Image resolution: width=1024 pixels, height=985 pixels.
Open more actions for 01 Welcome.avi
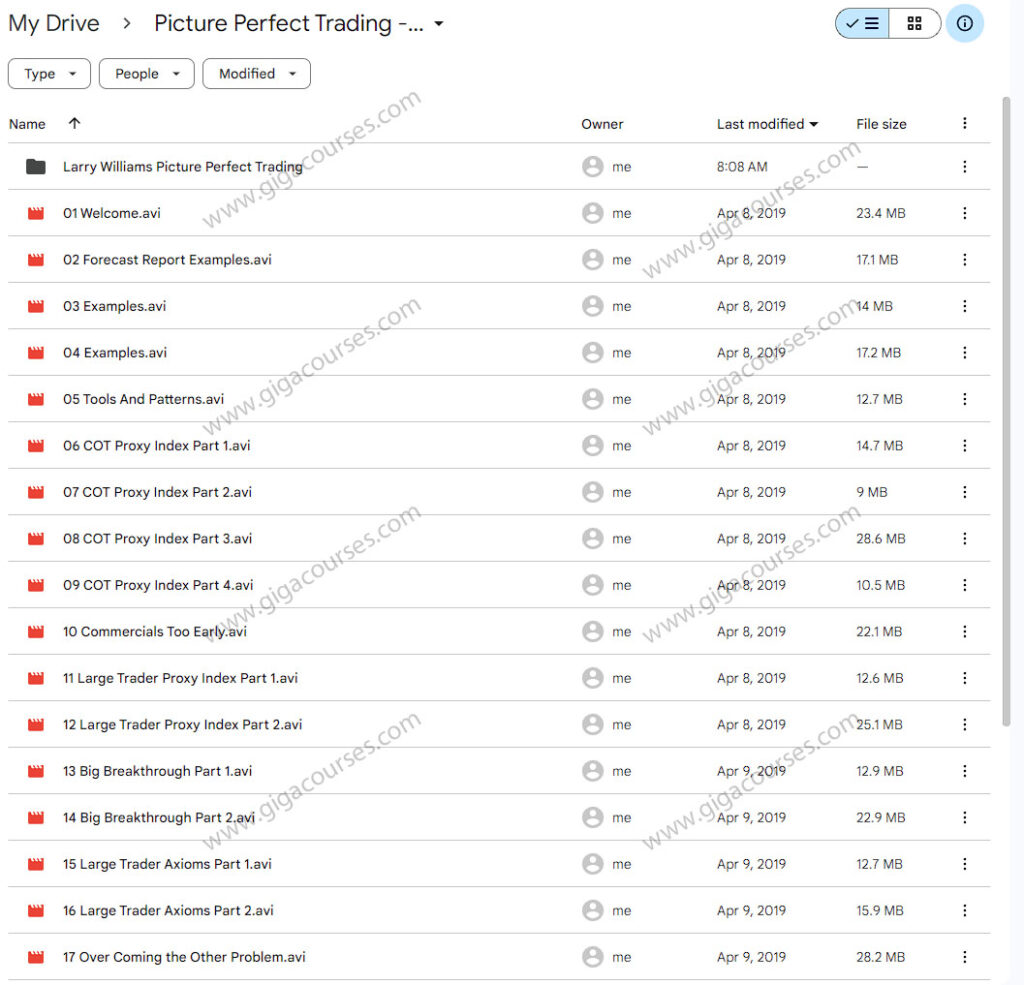tap(964, 213)
